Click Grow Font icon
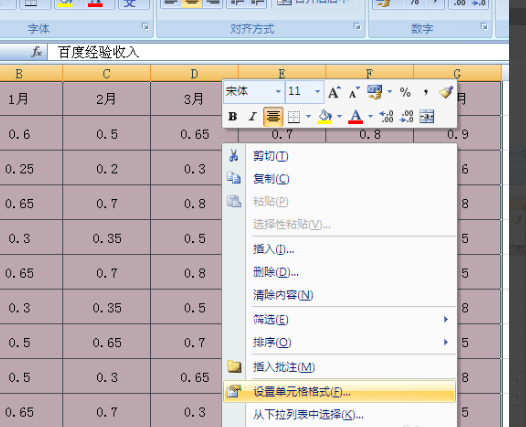This screenshot has width=526, height=427. coord(334,92)
